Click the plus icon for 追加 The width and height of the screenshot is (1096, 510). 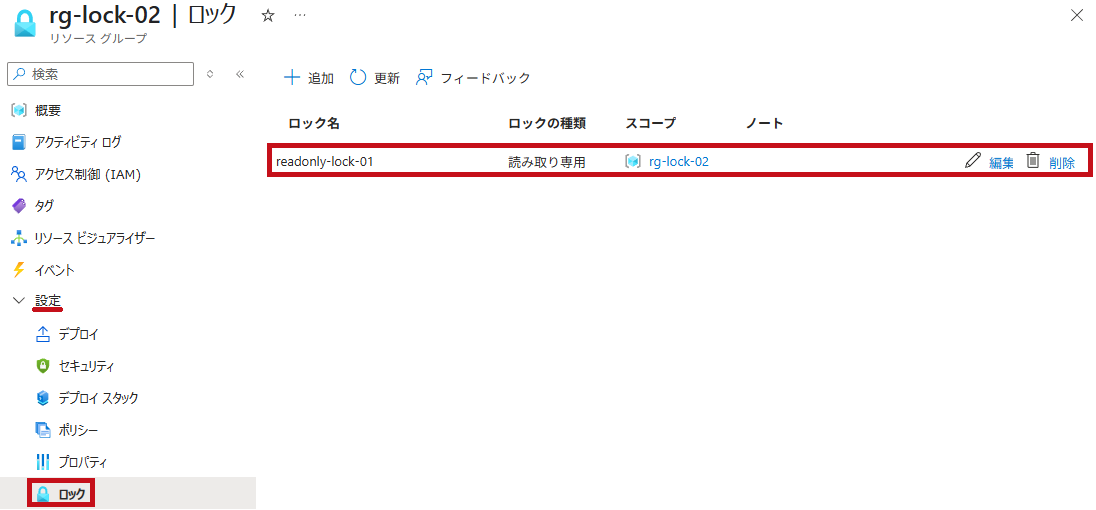click(291, 78)
